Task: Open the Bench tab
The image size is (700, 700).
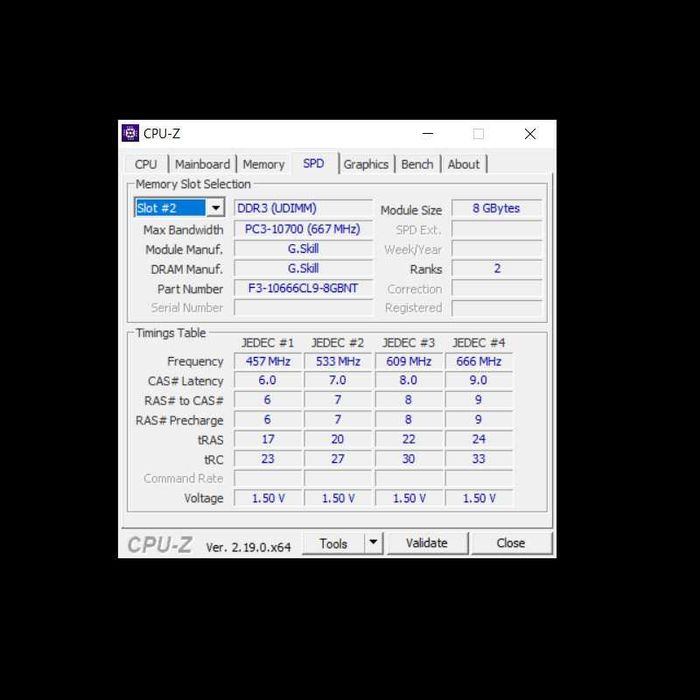Action: pos(417,164)
